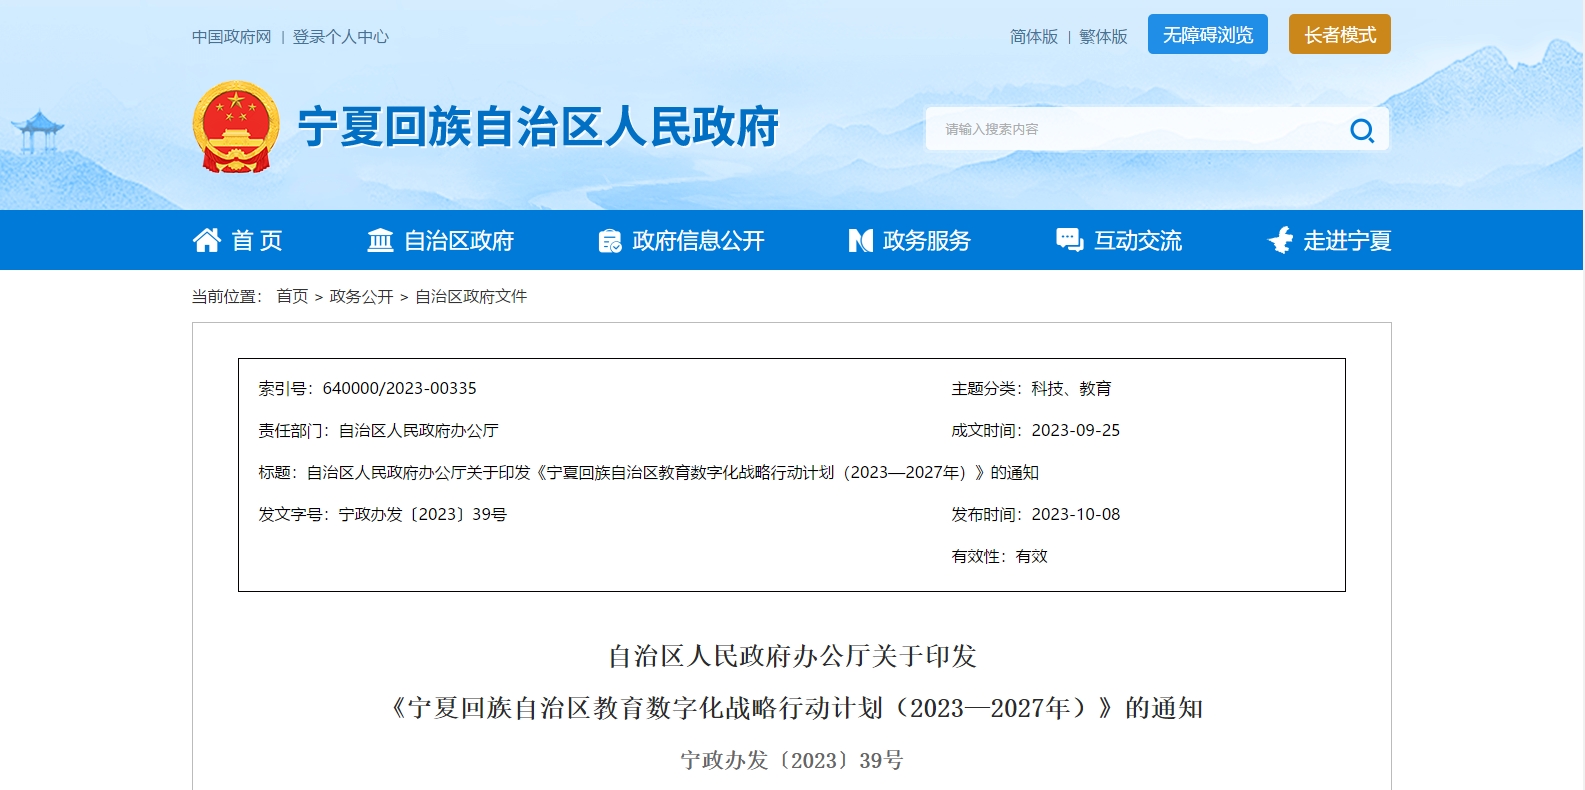Click 首页 in the breadcrumb trail
Screen dimensions: 1585x790
click(x=292, y=297)
